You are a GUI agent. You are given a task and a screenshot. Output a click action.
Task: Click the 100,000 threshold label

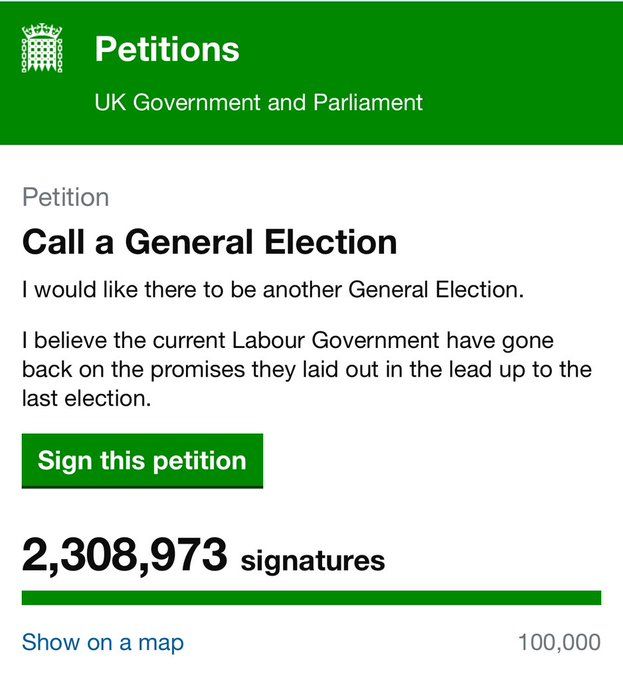pos(559,642)
